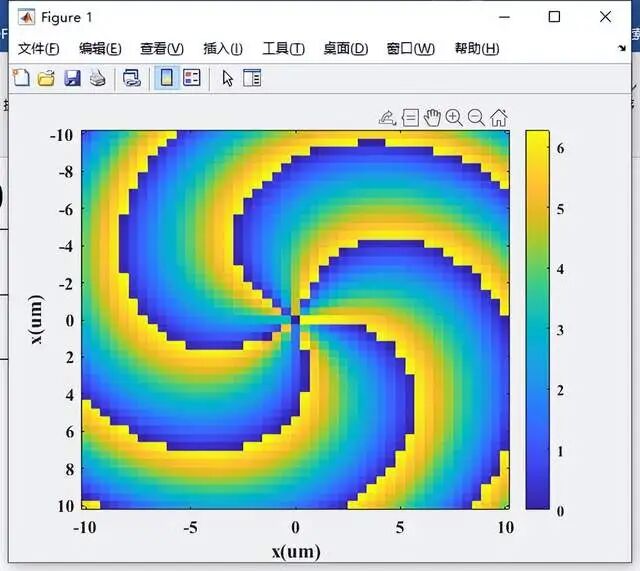Viewport: 640px width, 571px height.
Task: Enable the Data Tips tool above axes
Action: tap(410, 118)
